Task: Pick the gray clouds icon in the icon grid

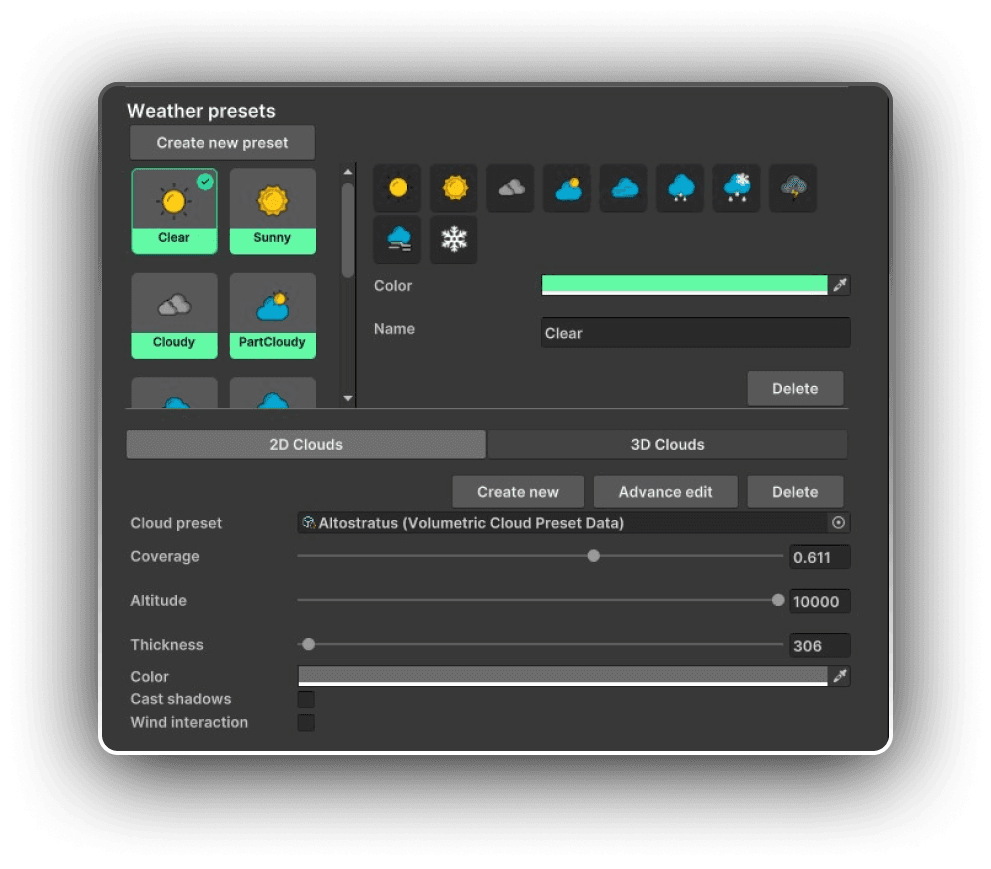Action: point(511,188)
